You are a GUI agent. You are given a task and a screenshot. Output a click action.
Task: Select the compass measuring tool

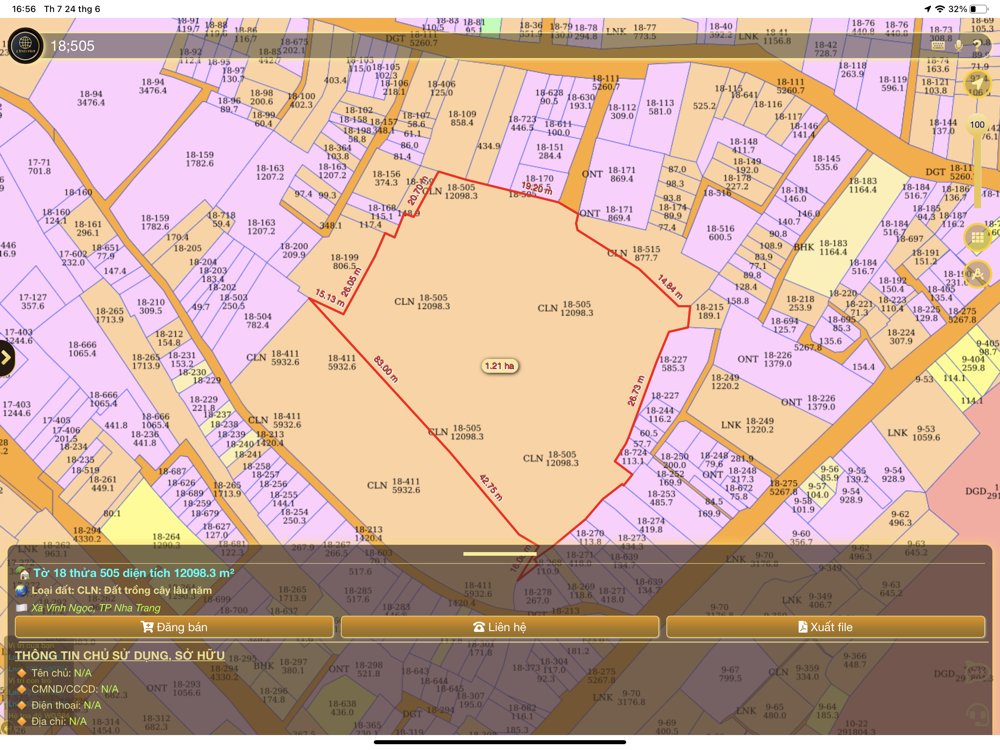coord(977,274)
